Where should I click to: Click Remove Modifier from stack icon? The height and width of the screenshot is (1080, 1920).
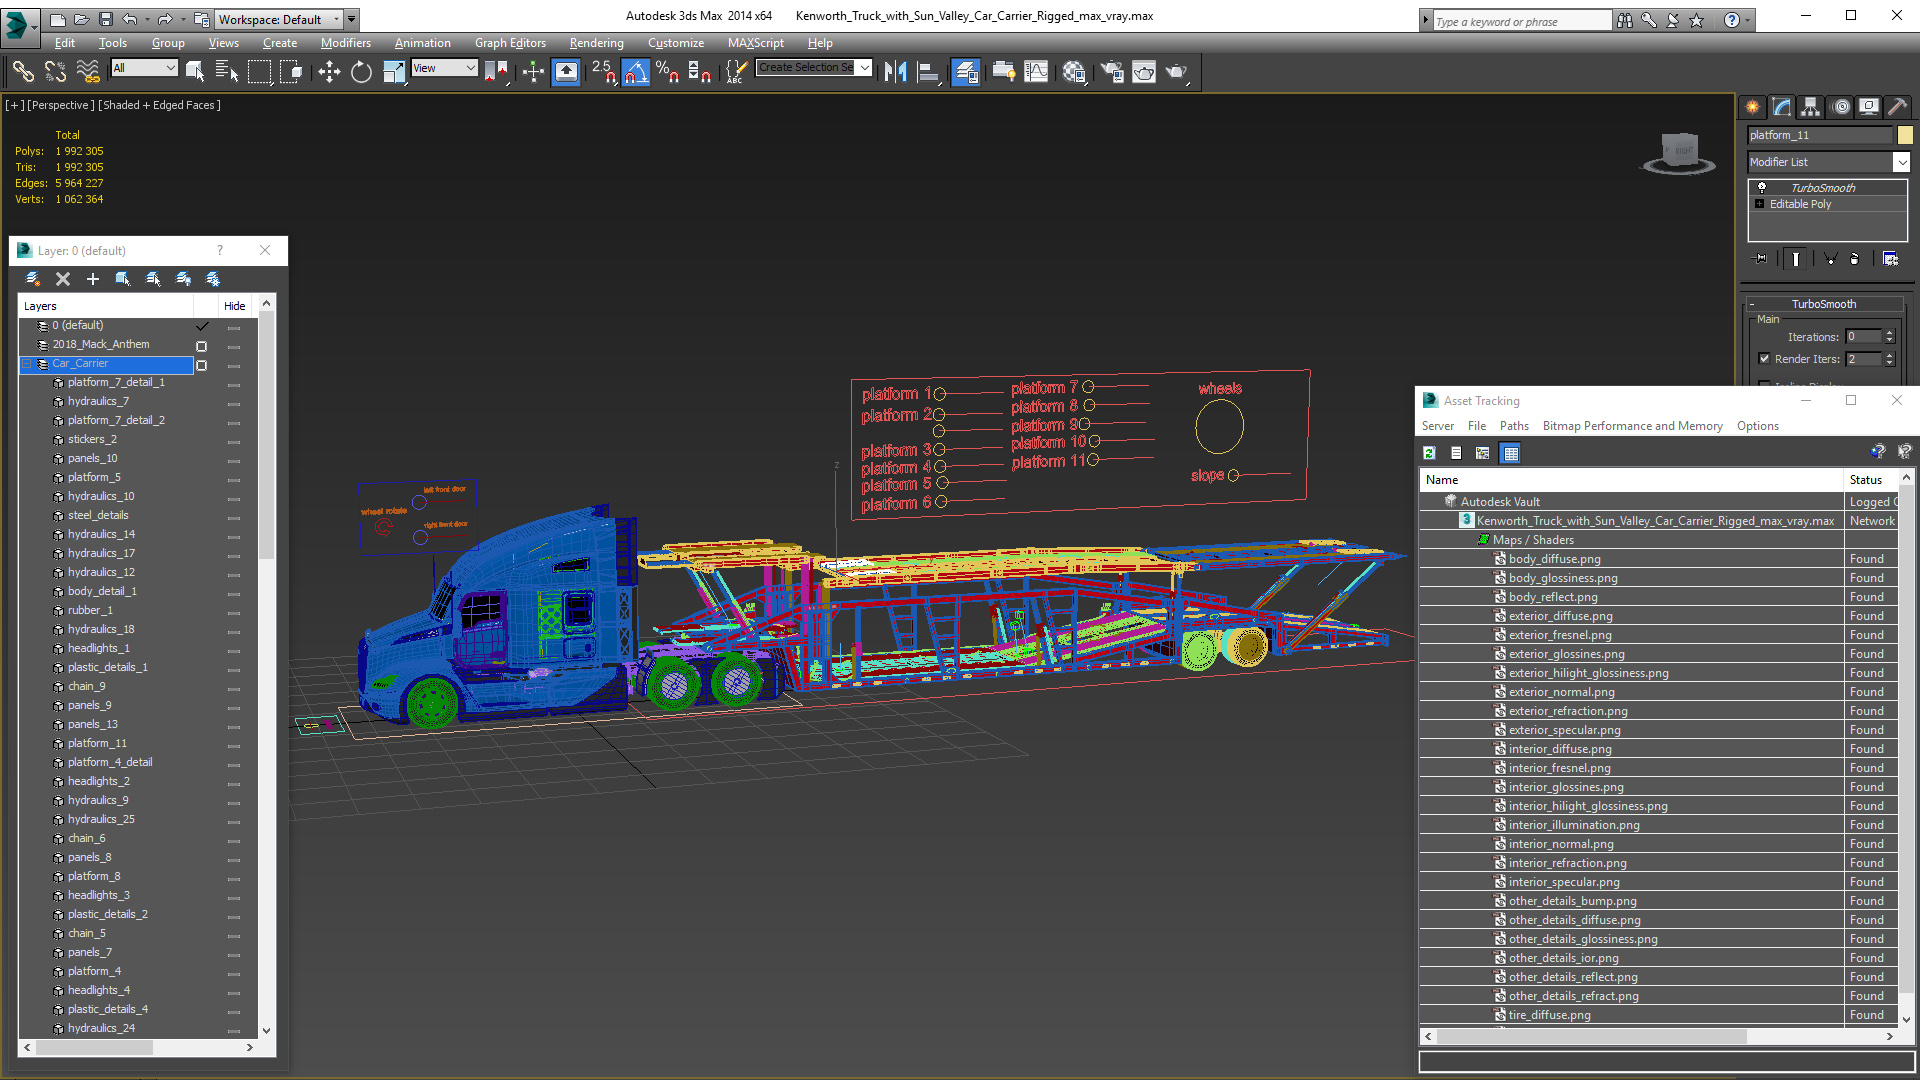coord(1855,259)
